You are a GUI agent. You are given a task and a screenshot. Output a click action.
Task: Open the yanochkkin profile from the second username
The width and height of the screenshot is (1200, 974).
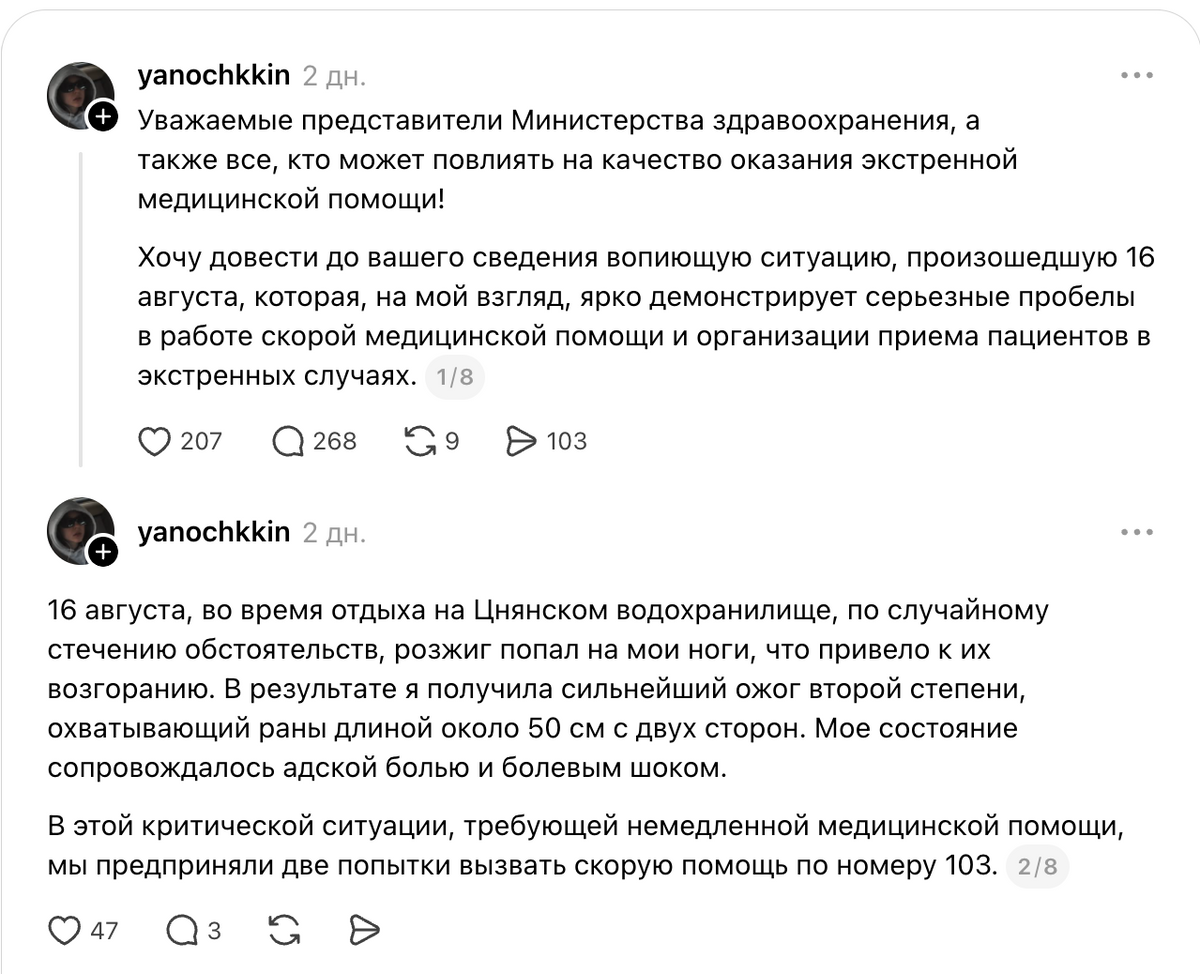coord(213,532)
